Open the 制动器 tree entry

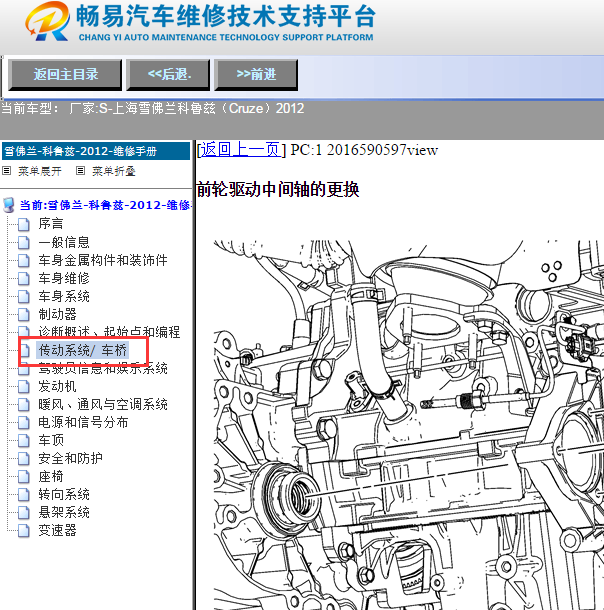[57, 314]
